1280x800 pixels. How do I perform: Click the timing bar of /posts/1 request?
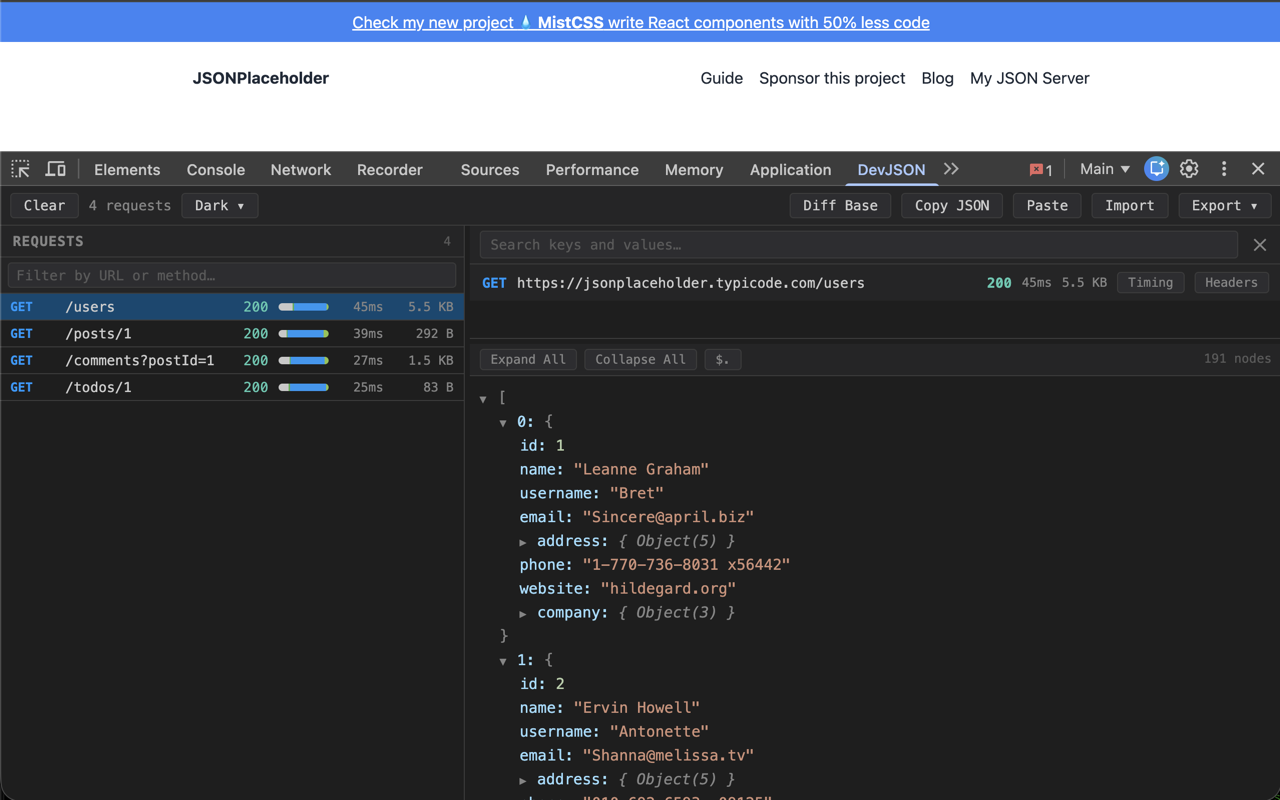[302, 333]
